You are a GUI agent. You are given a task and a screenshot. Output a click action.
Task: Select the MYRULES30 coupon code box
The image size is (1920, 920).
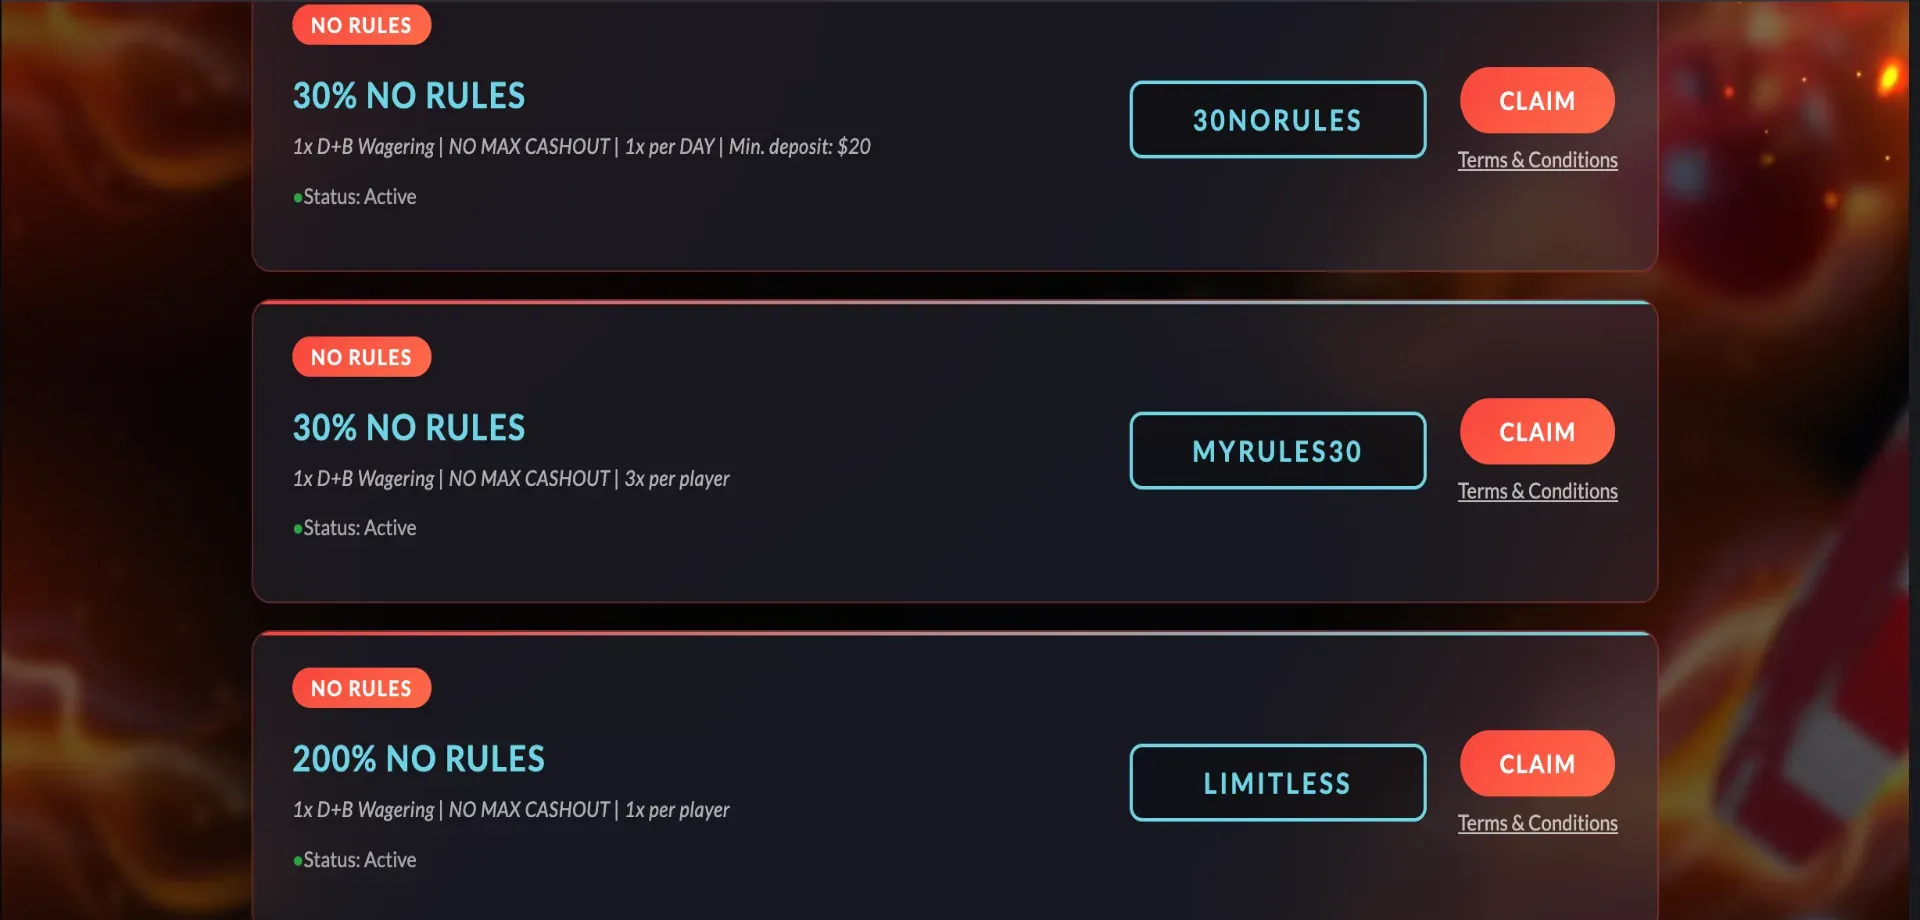(1277, 451)
